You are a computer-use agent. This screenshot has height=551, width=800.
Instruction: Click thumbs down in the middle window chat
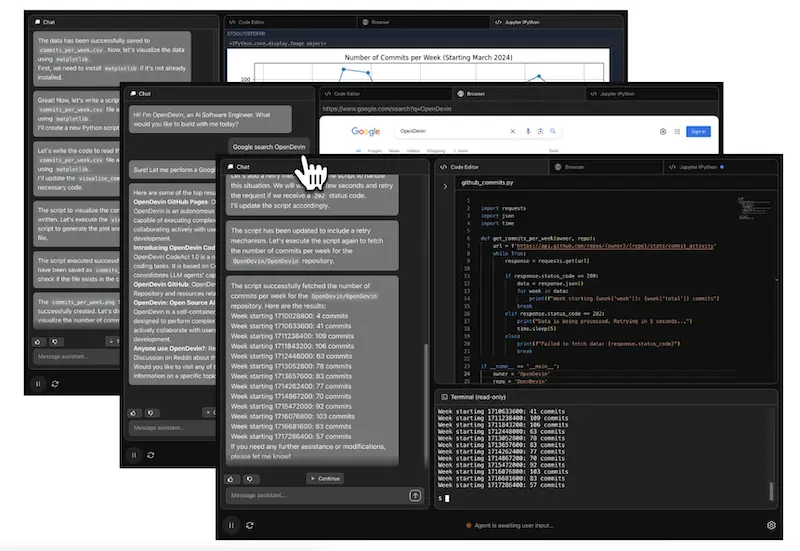(x=151, y=413)
